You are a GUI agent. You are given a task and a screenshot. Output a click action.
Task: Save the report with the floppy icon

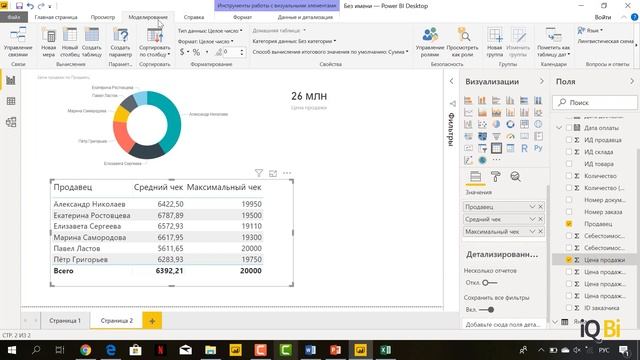pyautogui.click(x=19, y=6)
